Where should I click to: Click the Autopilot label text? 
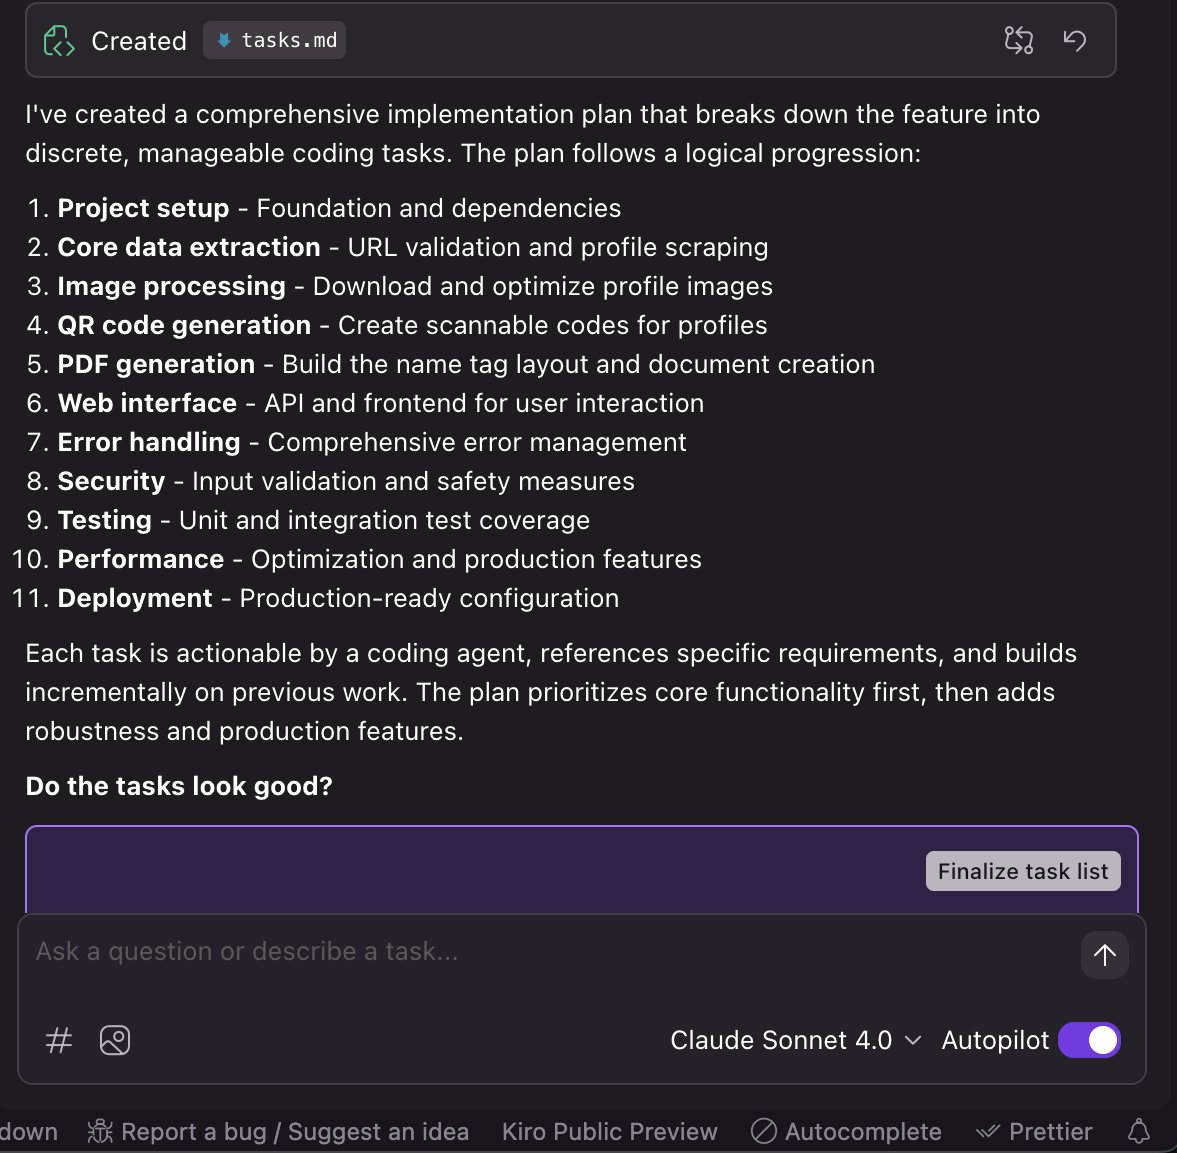pos(995,1040)
